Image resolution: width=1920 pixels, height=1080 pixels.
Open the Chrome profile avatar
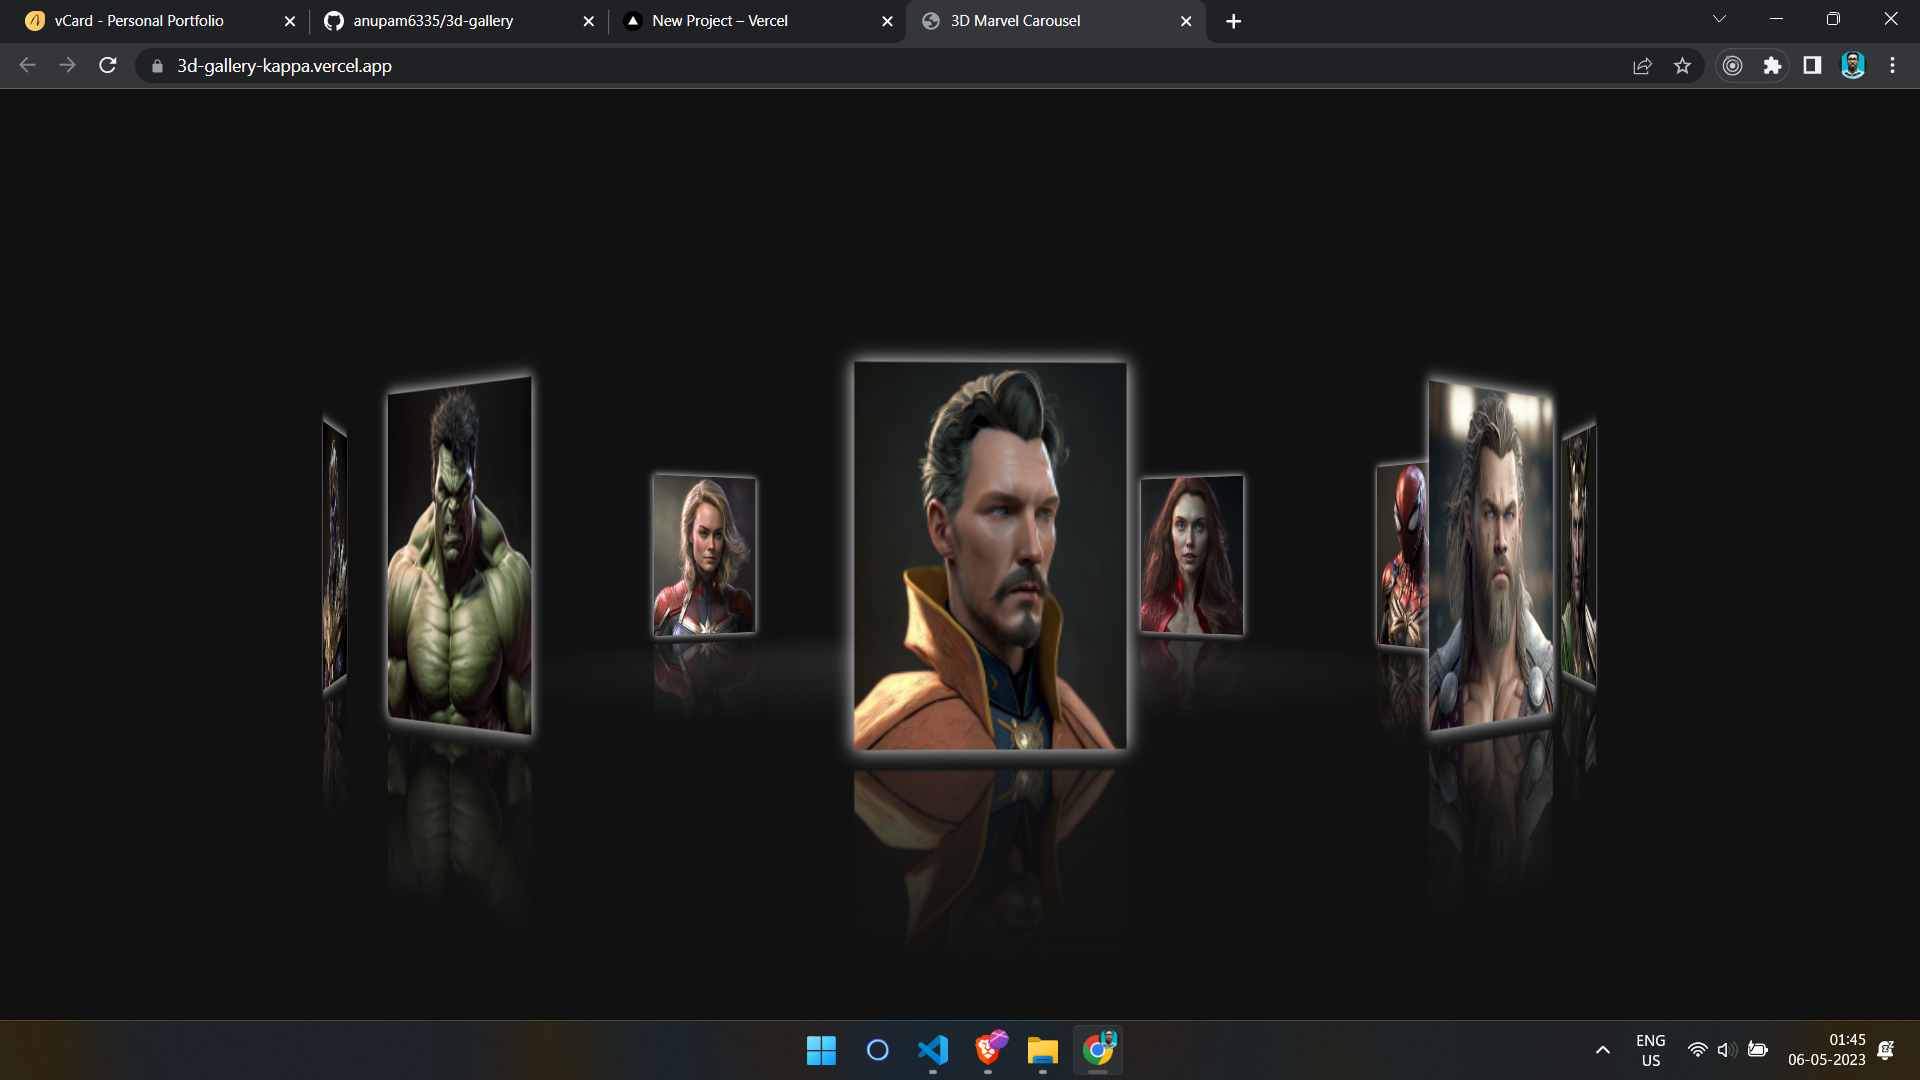click(1853, 66)
